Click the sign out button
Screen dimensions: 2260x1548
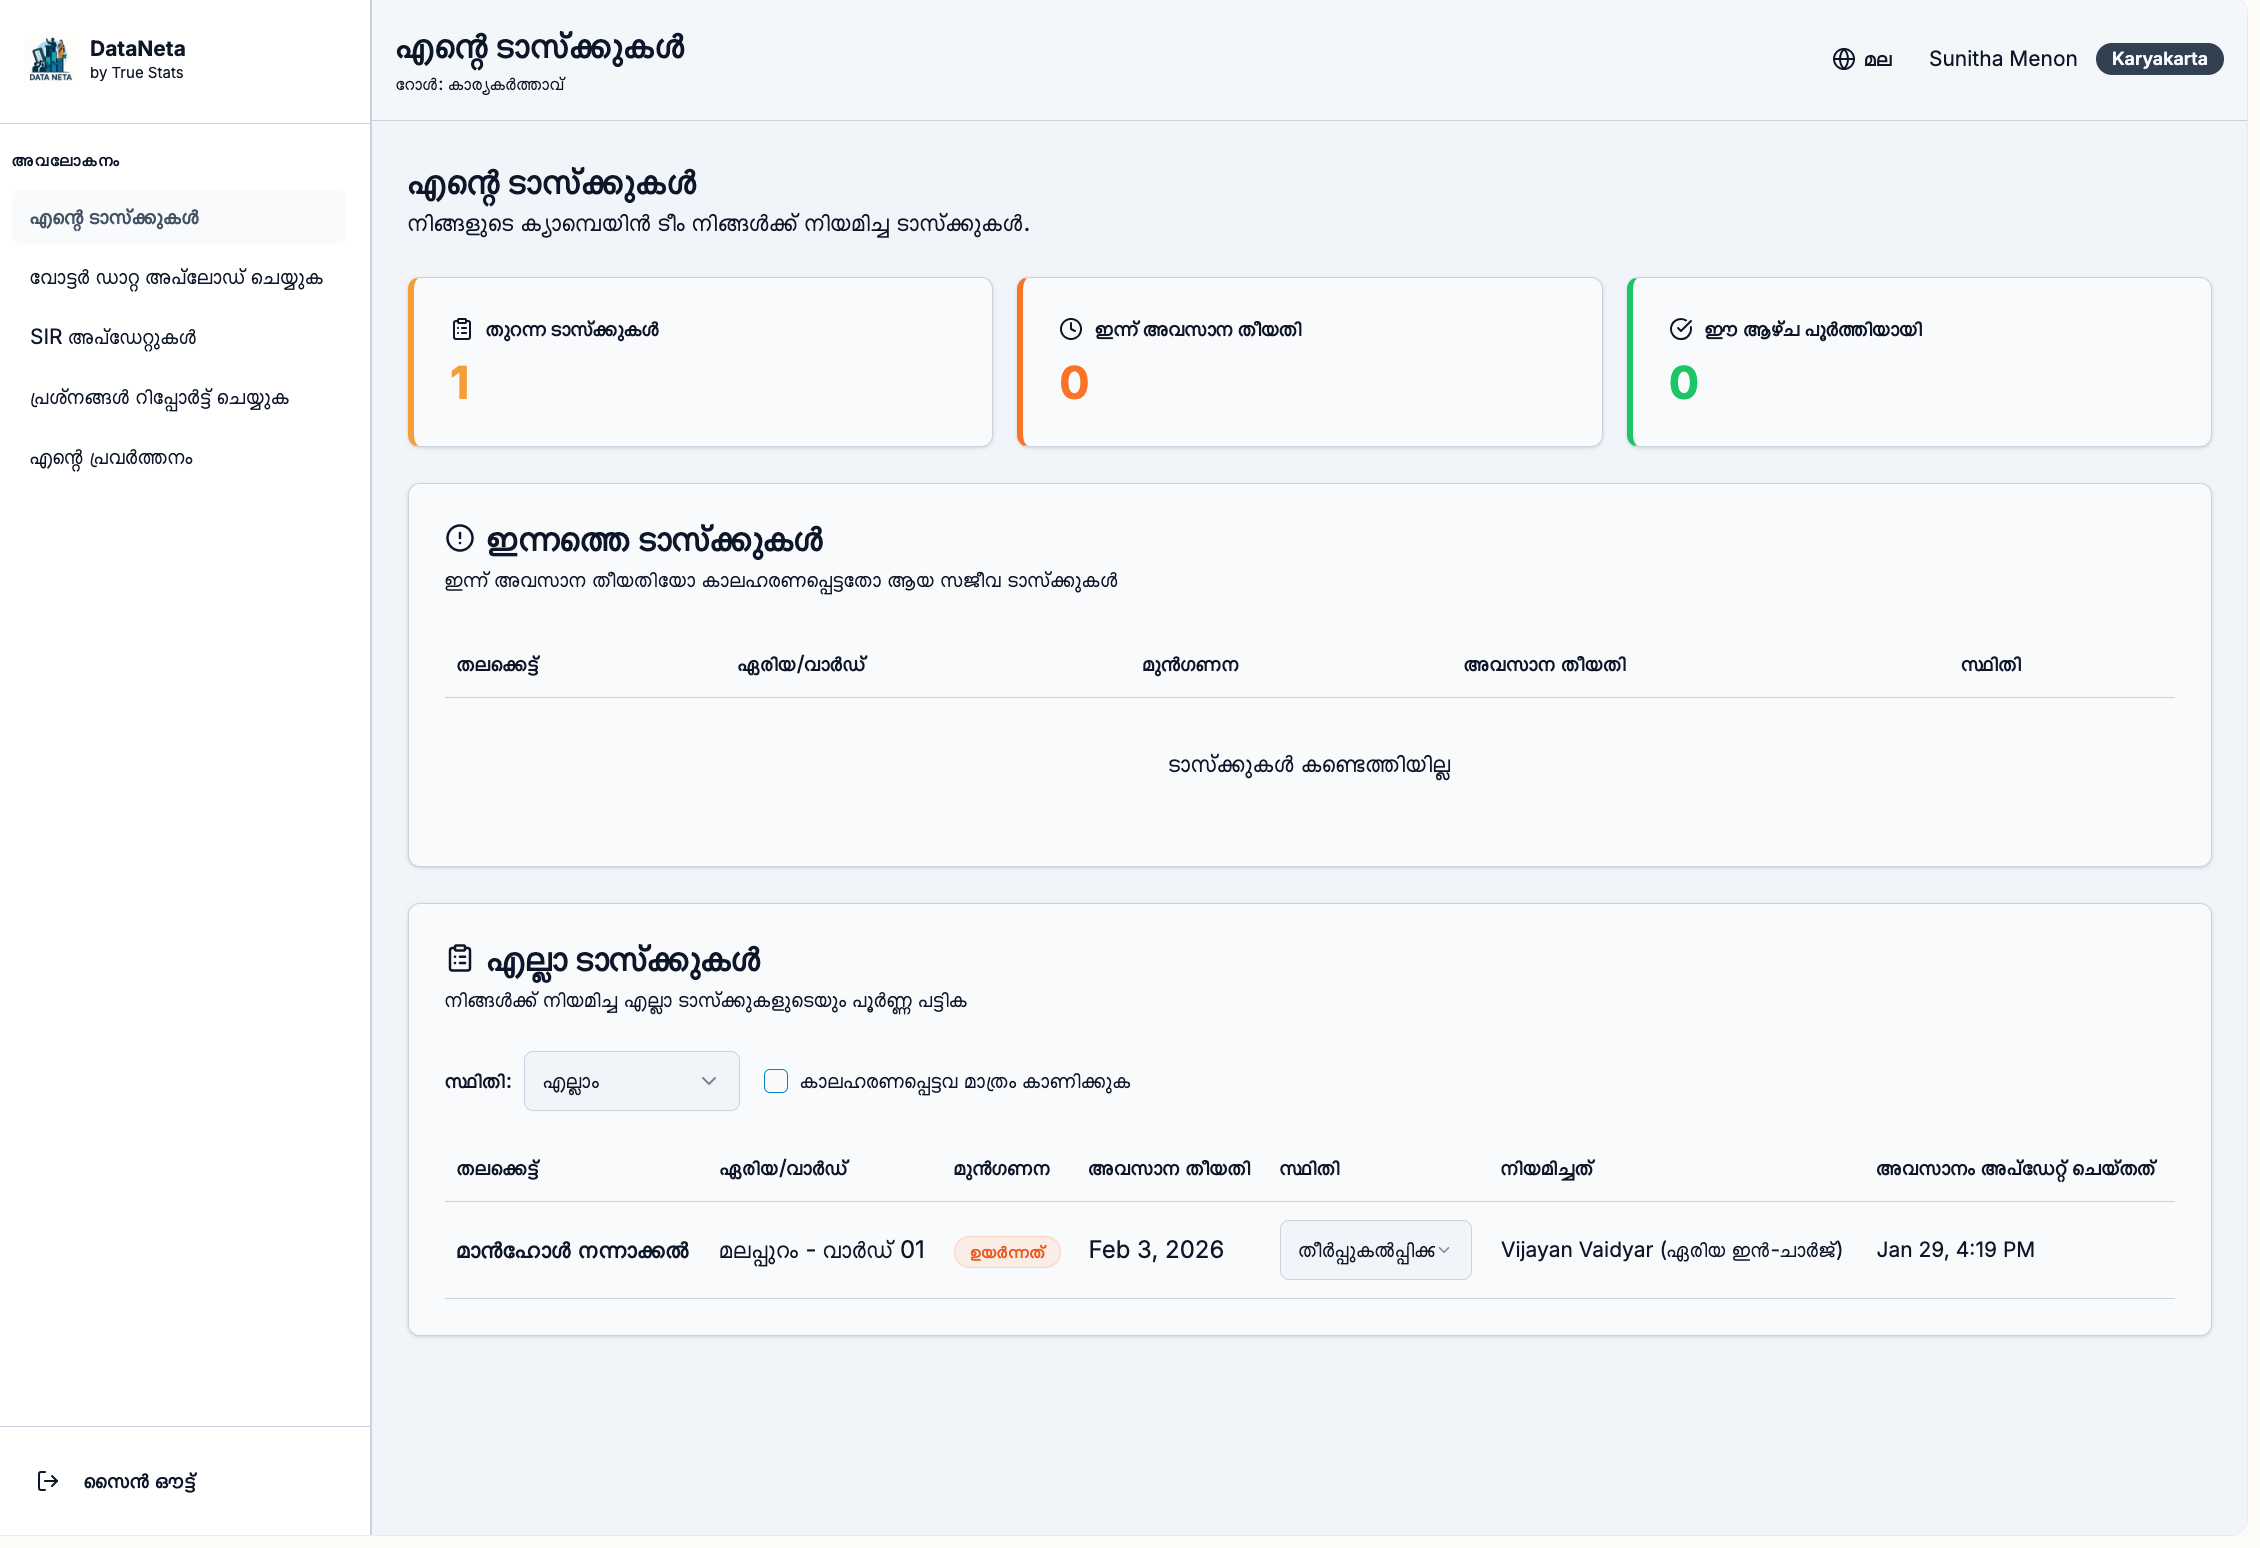tap(139, 1481)
